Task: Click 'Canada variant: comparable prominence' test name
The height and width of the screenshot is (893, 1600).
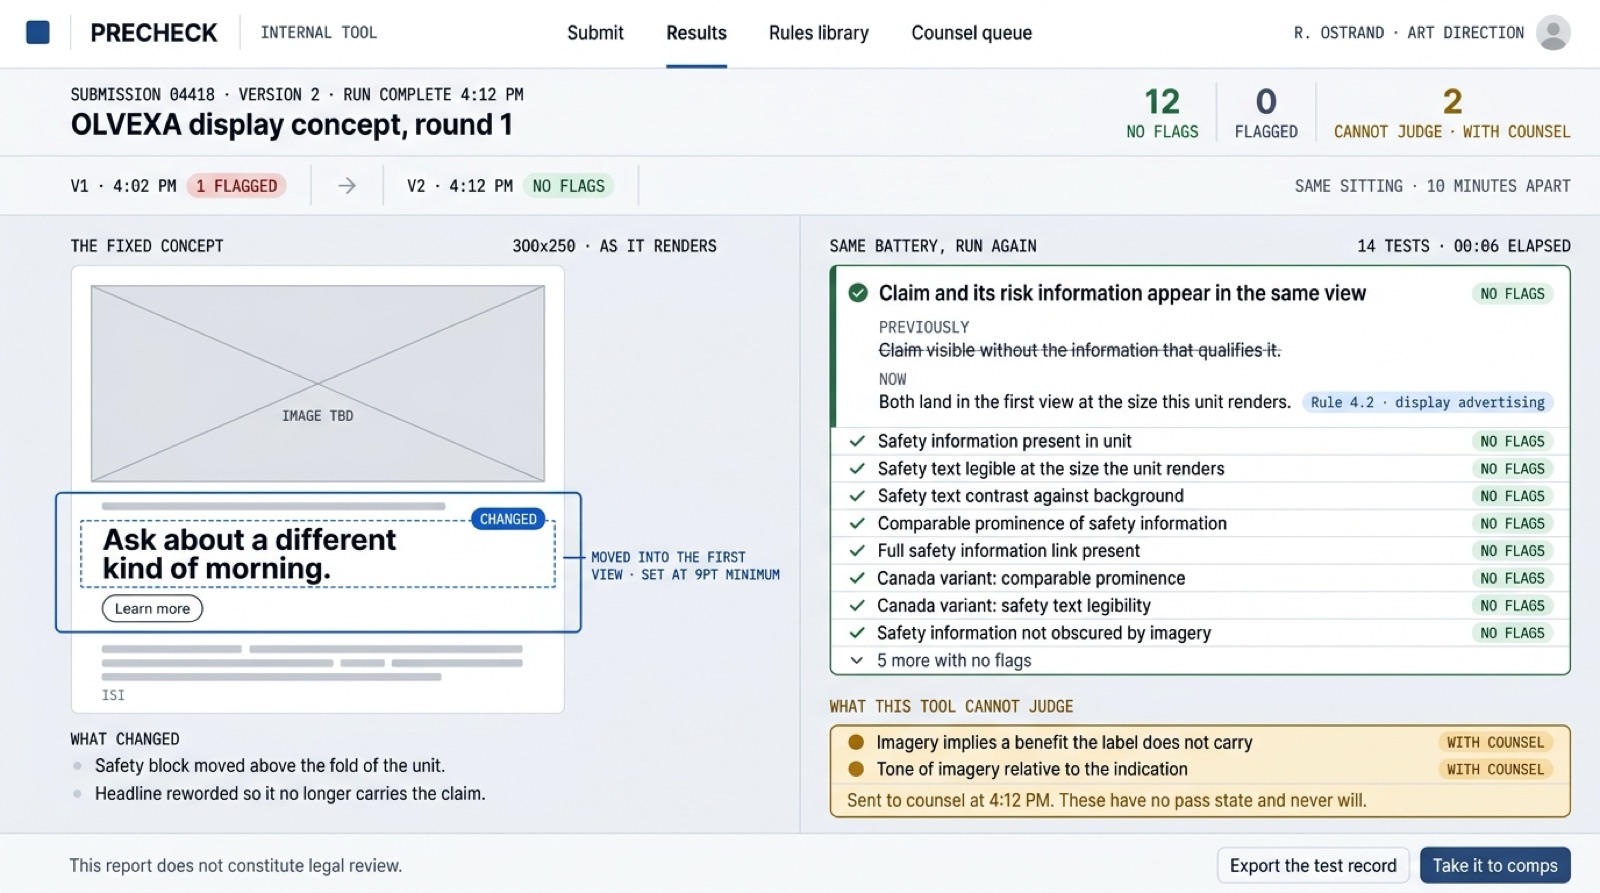Action: point(1031,578)
